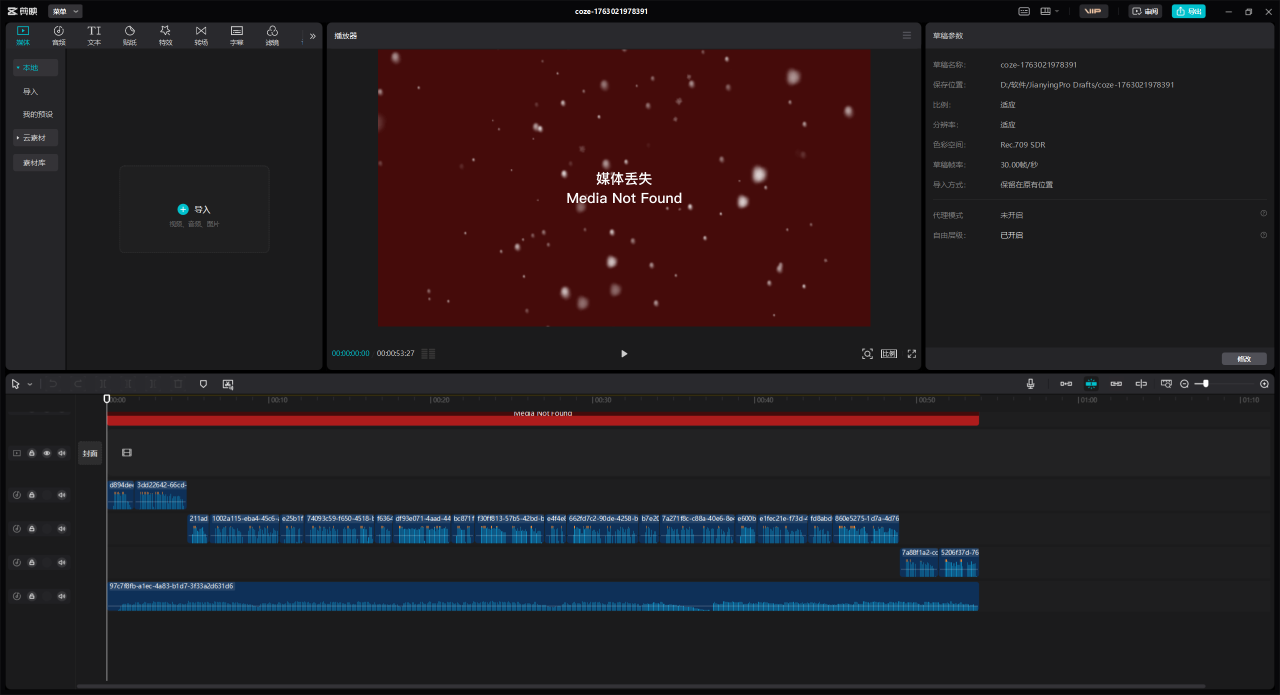This screenshot has width=1280, height=695.
Task: Click the 导出 export button
Action: pyautogui.click(x=1188, y=12)
